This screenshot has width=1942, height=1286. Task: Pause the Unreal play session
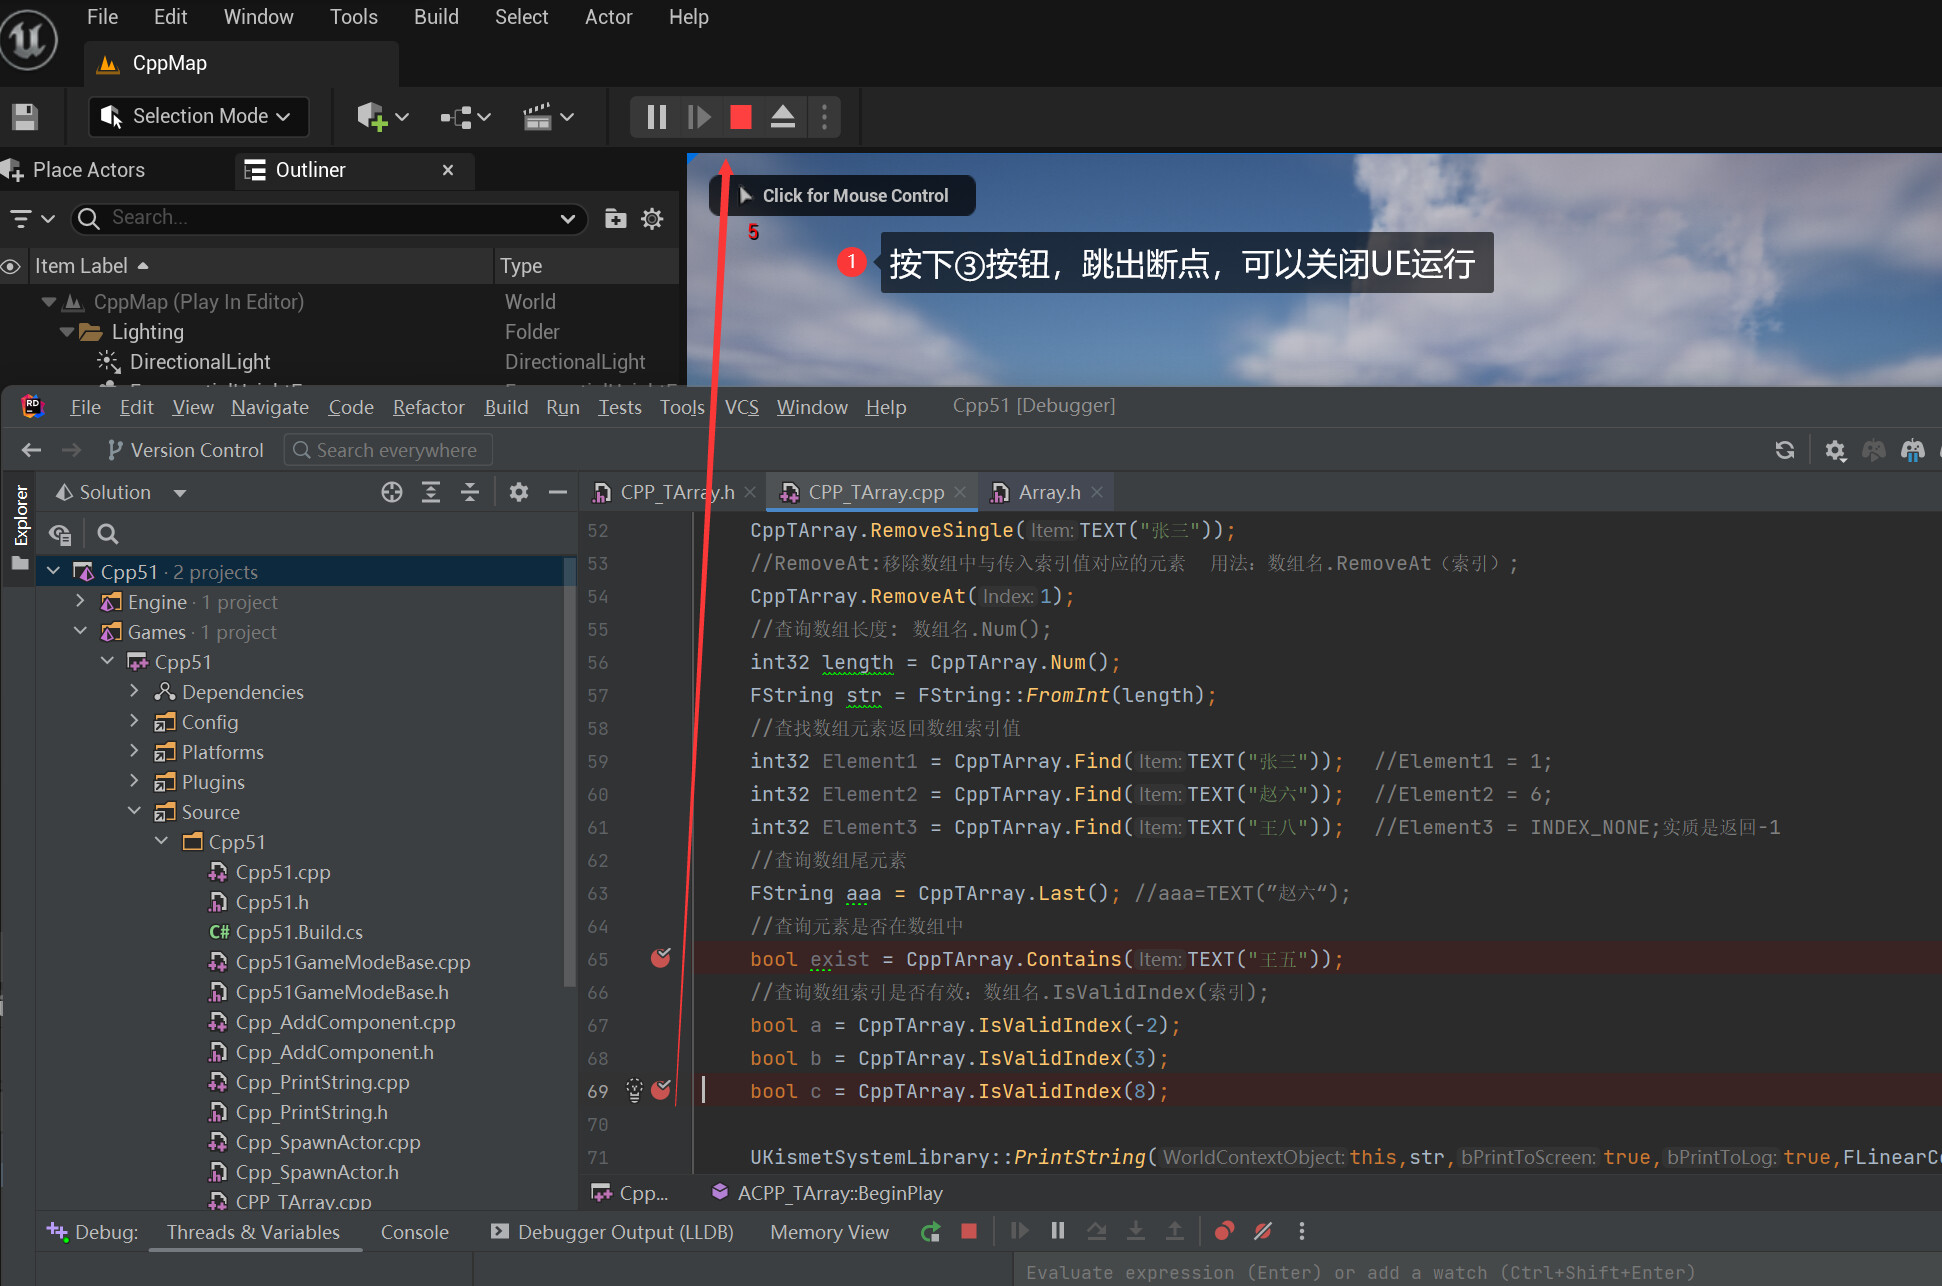pyautogui.click(x=656, y=117)
